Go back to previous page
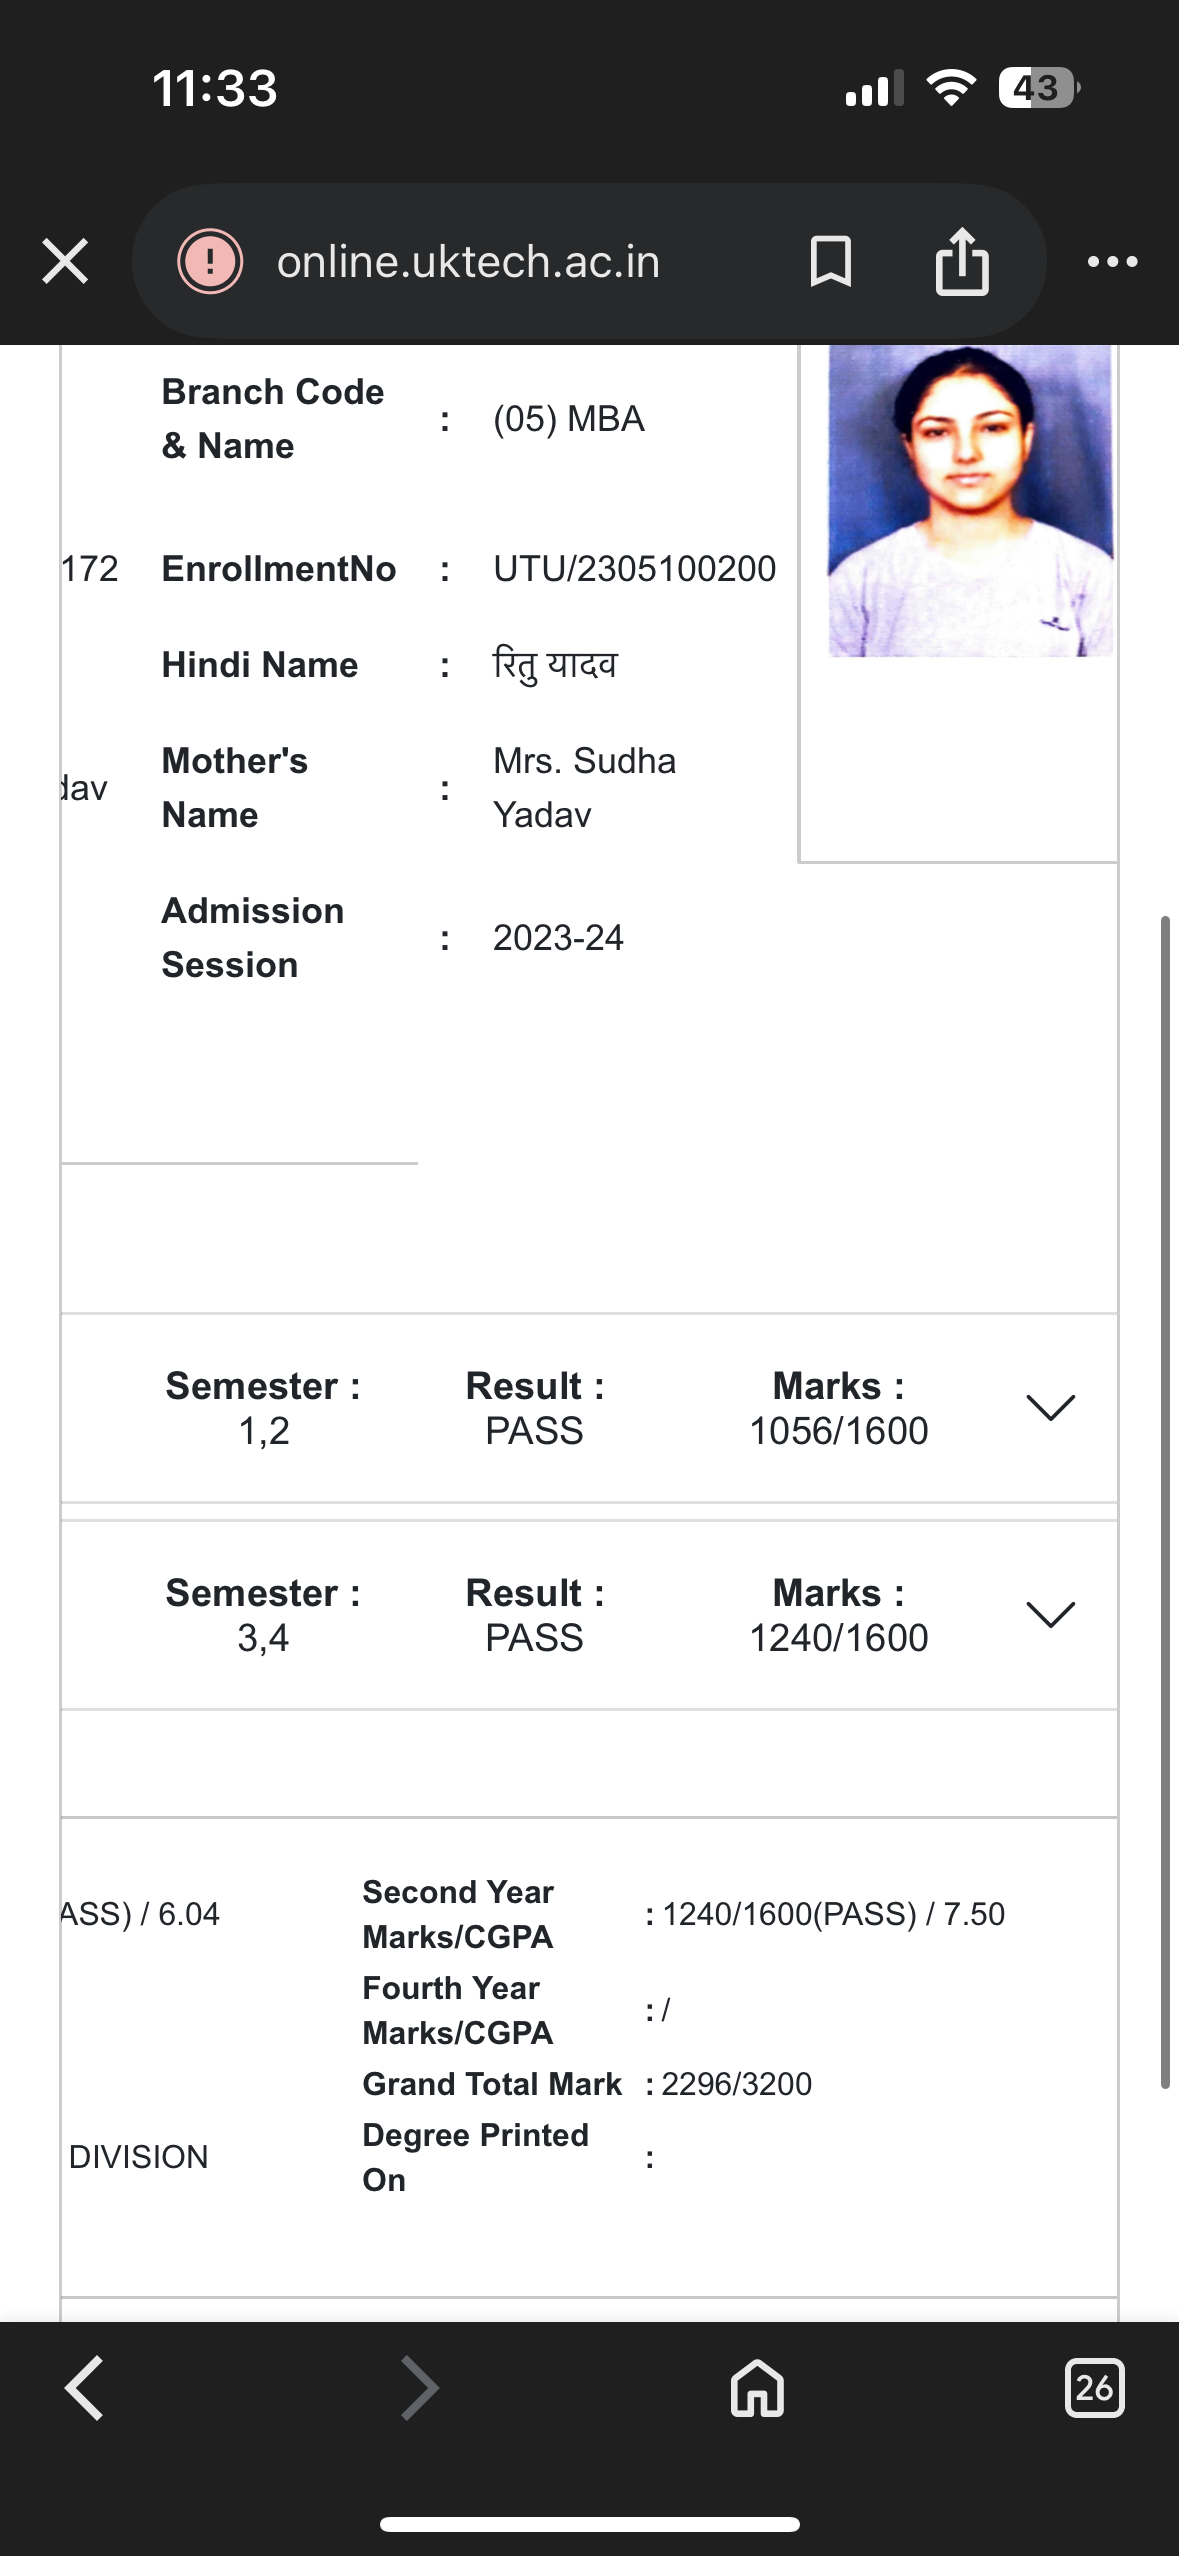Viewport: 1179px width, 2556px height. [84, 2388]
